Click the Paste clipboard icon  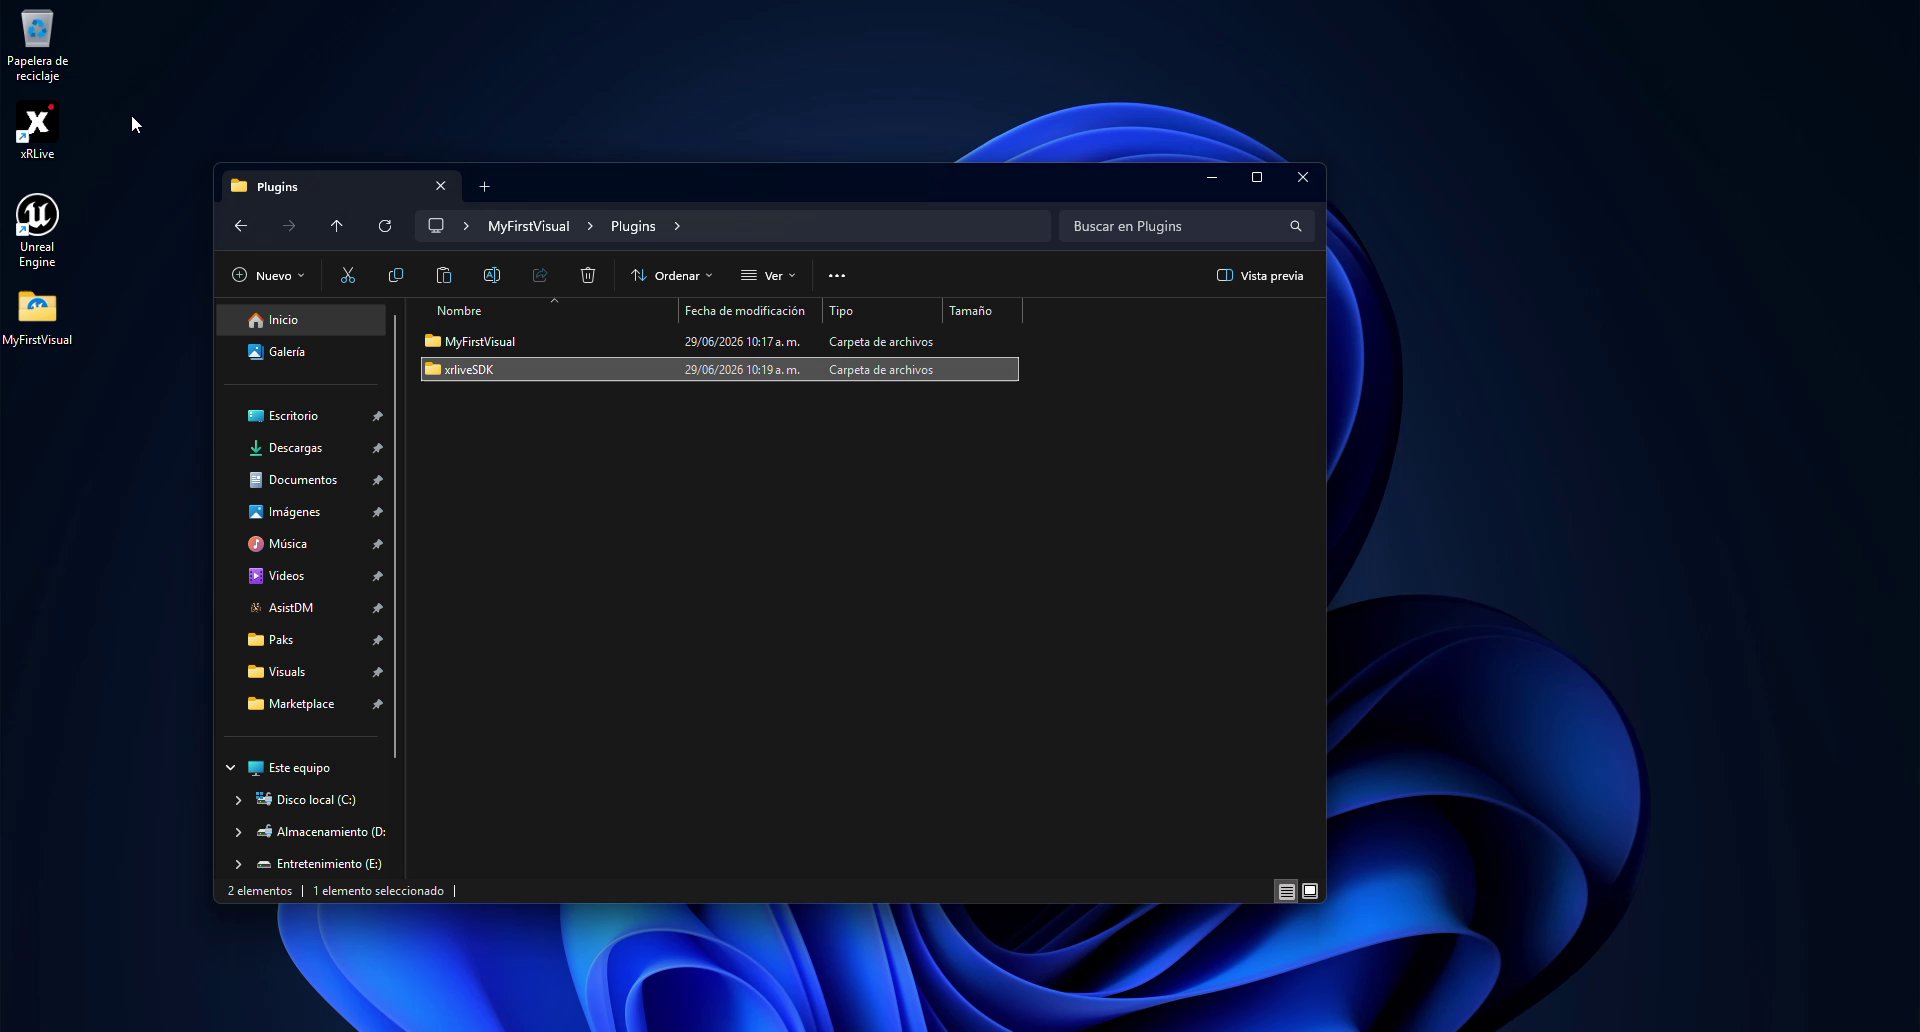[x=444, y=275]
